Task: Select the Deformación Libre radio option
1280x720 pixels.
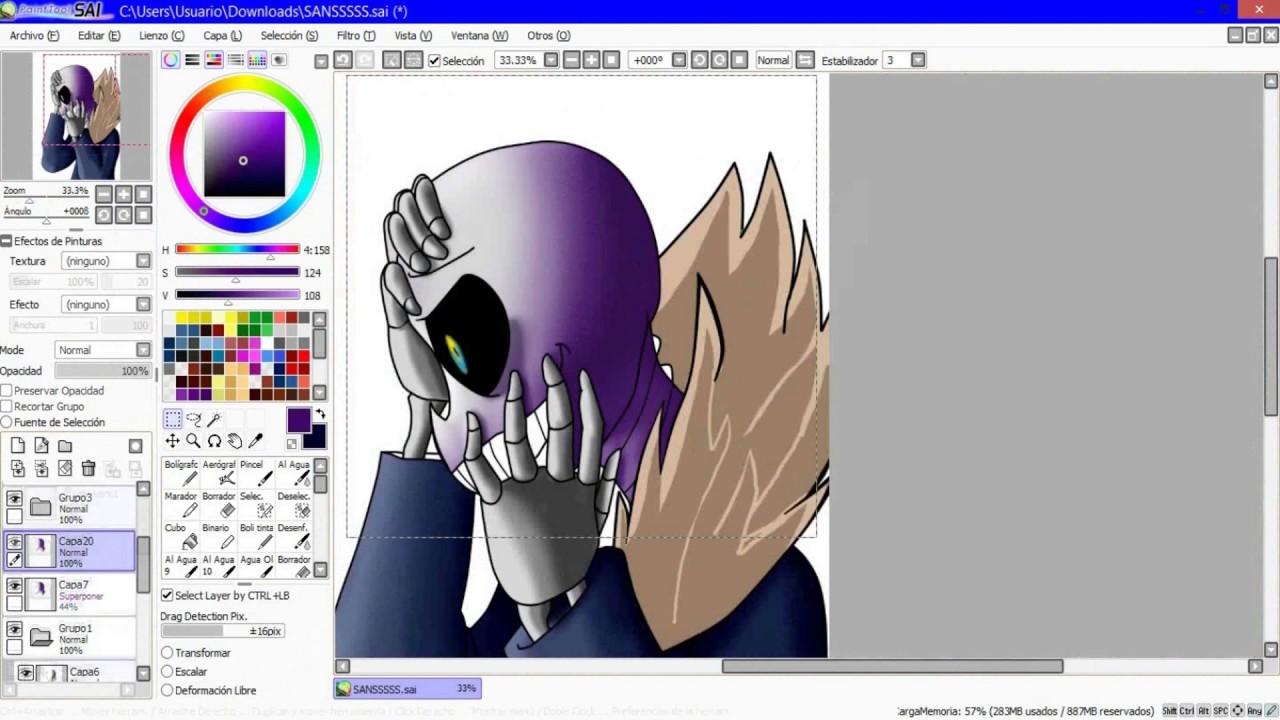Action: pos(167,691)
